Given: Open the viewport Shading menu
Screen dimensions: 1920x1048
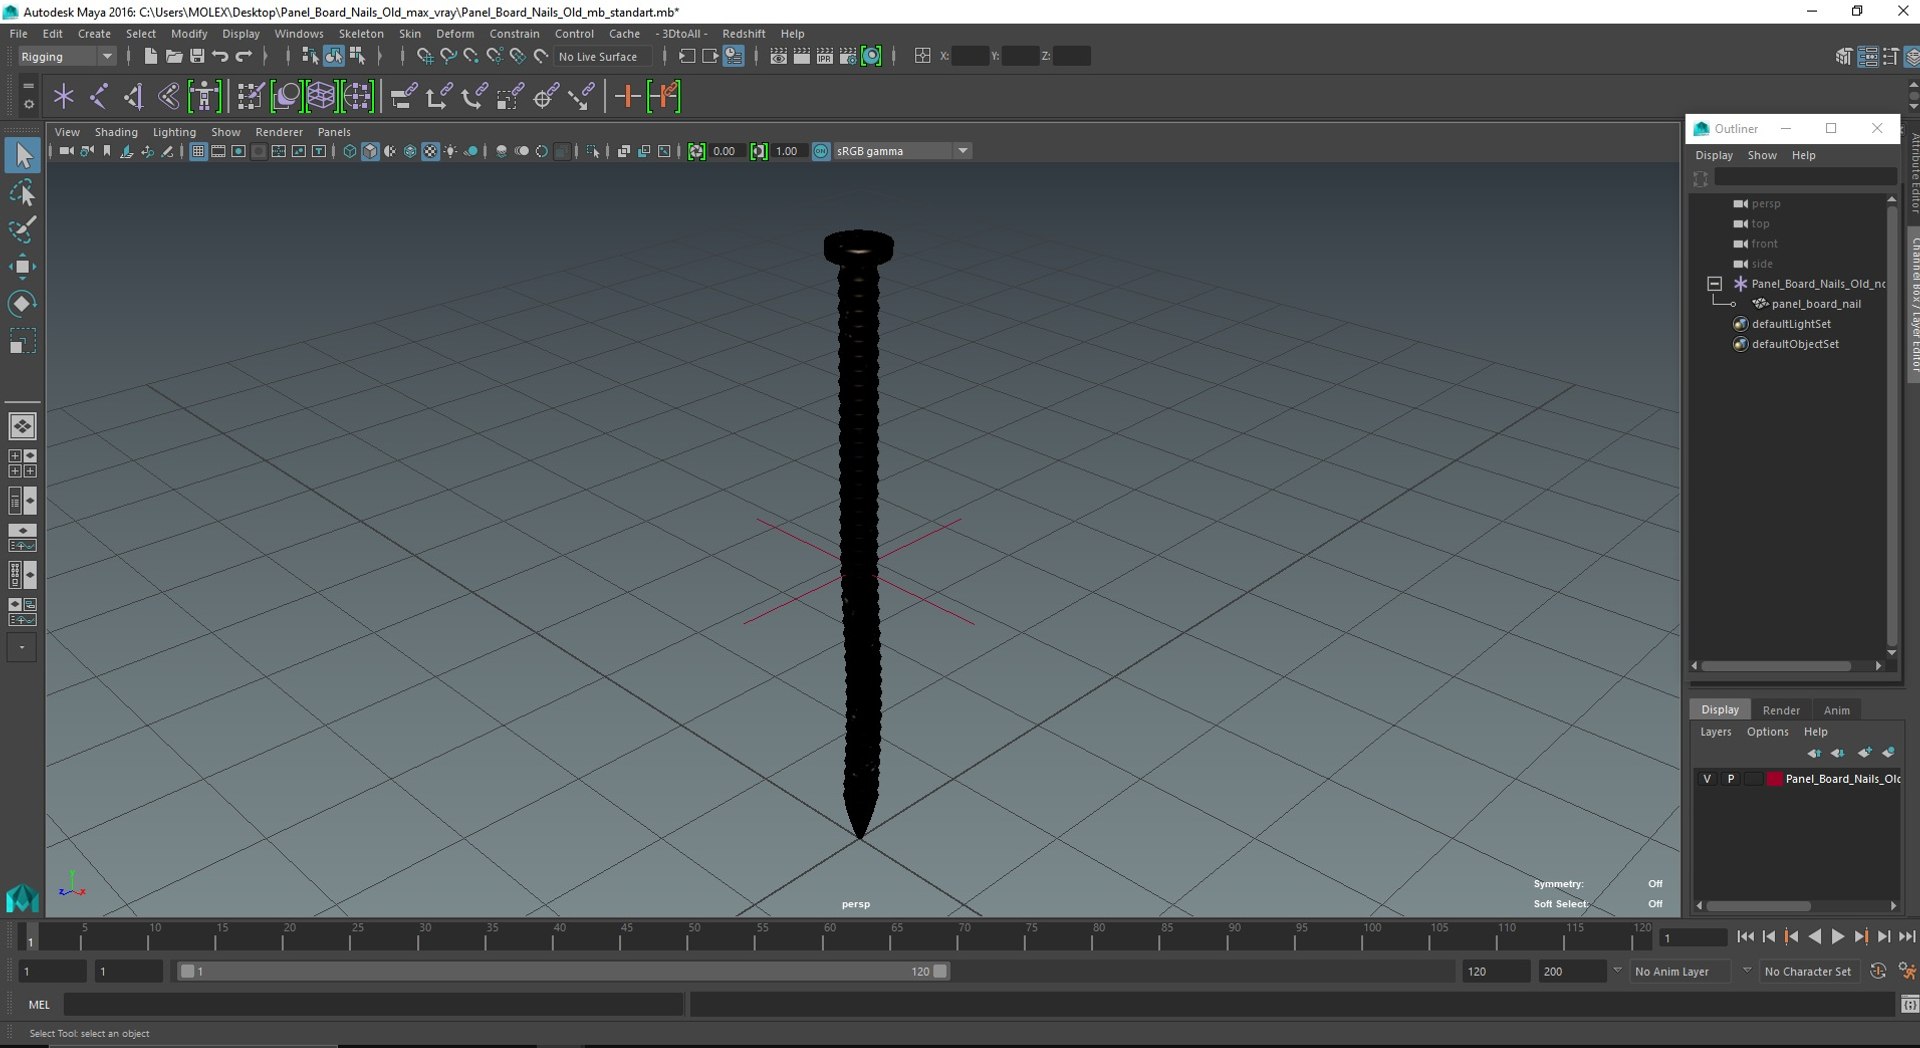Looking at the screenshot, I should click(116, 132).
